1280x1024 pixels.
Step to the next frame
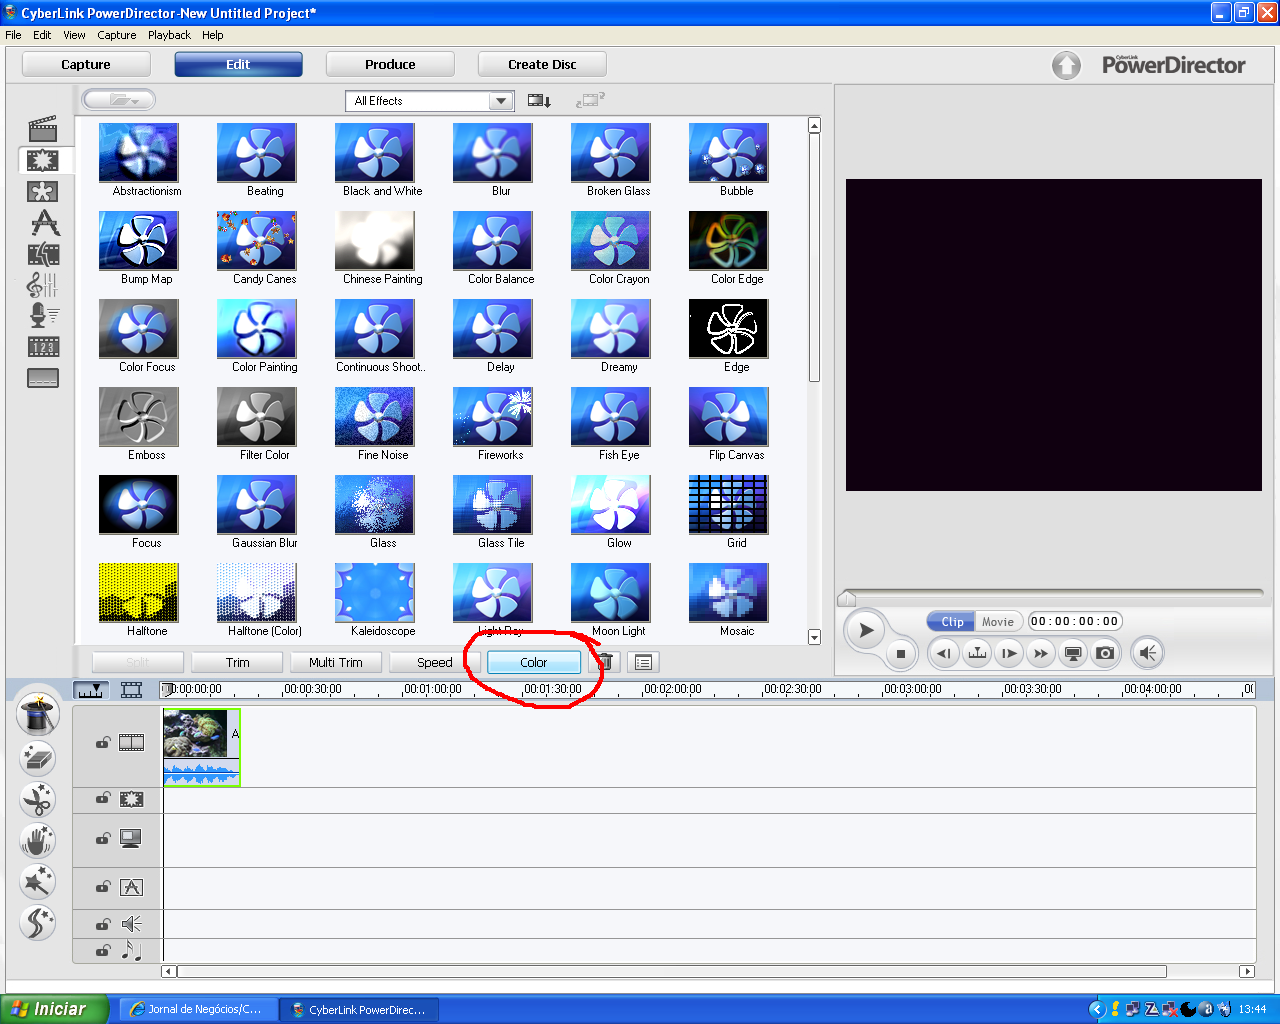pos(1009,653)
